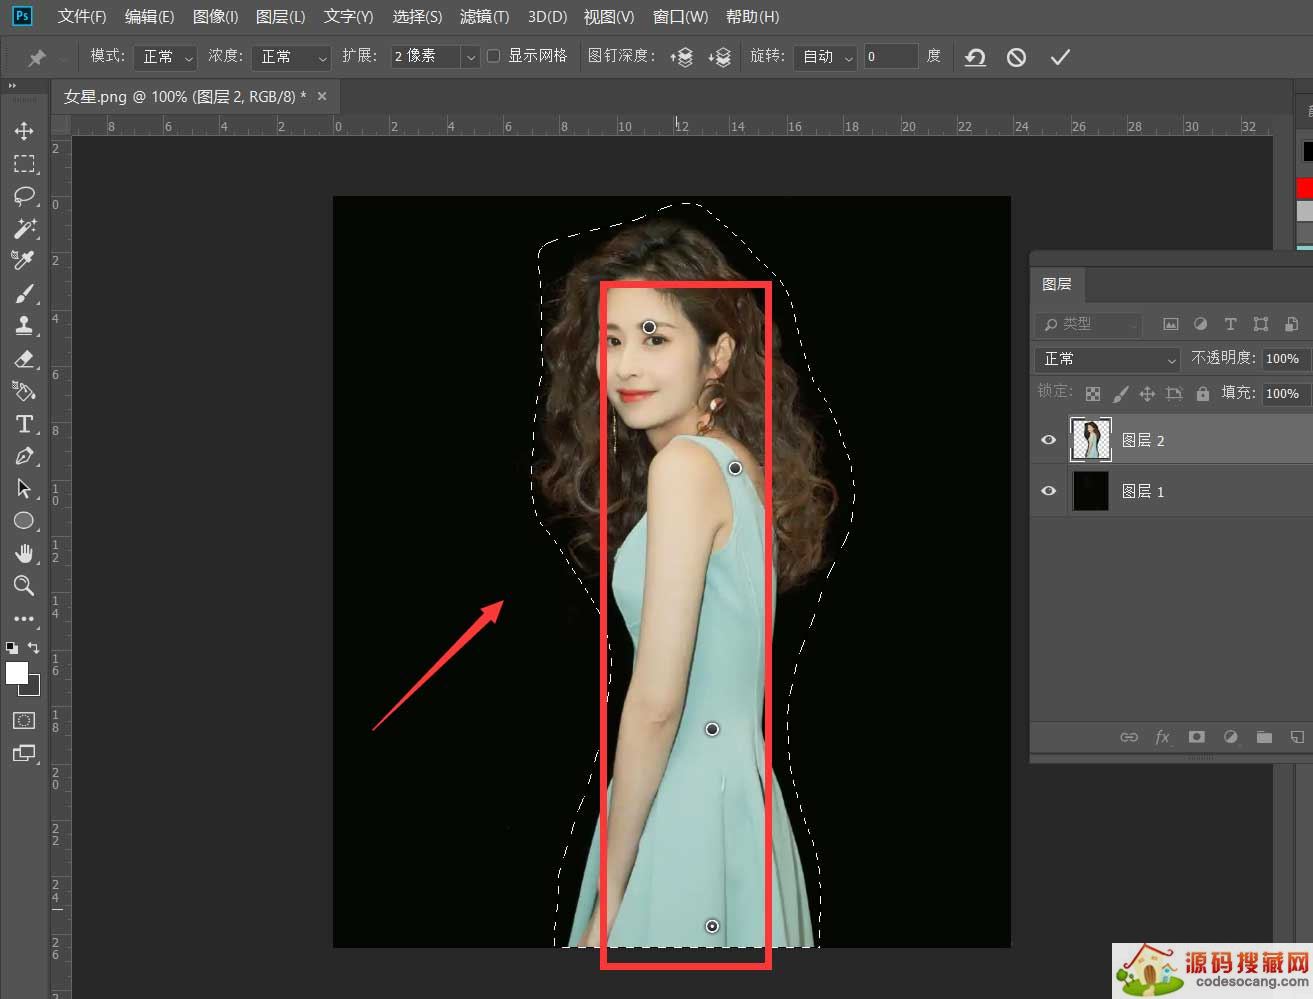Open the 窗口(W) menu
This screenshot has height=999, width=1313.
[680, 17]
